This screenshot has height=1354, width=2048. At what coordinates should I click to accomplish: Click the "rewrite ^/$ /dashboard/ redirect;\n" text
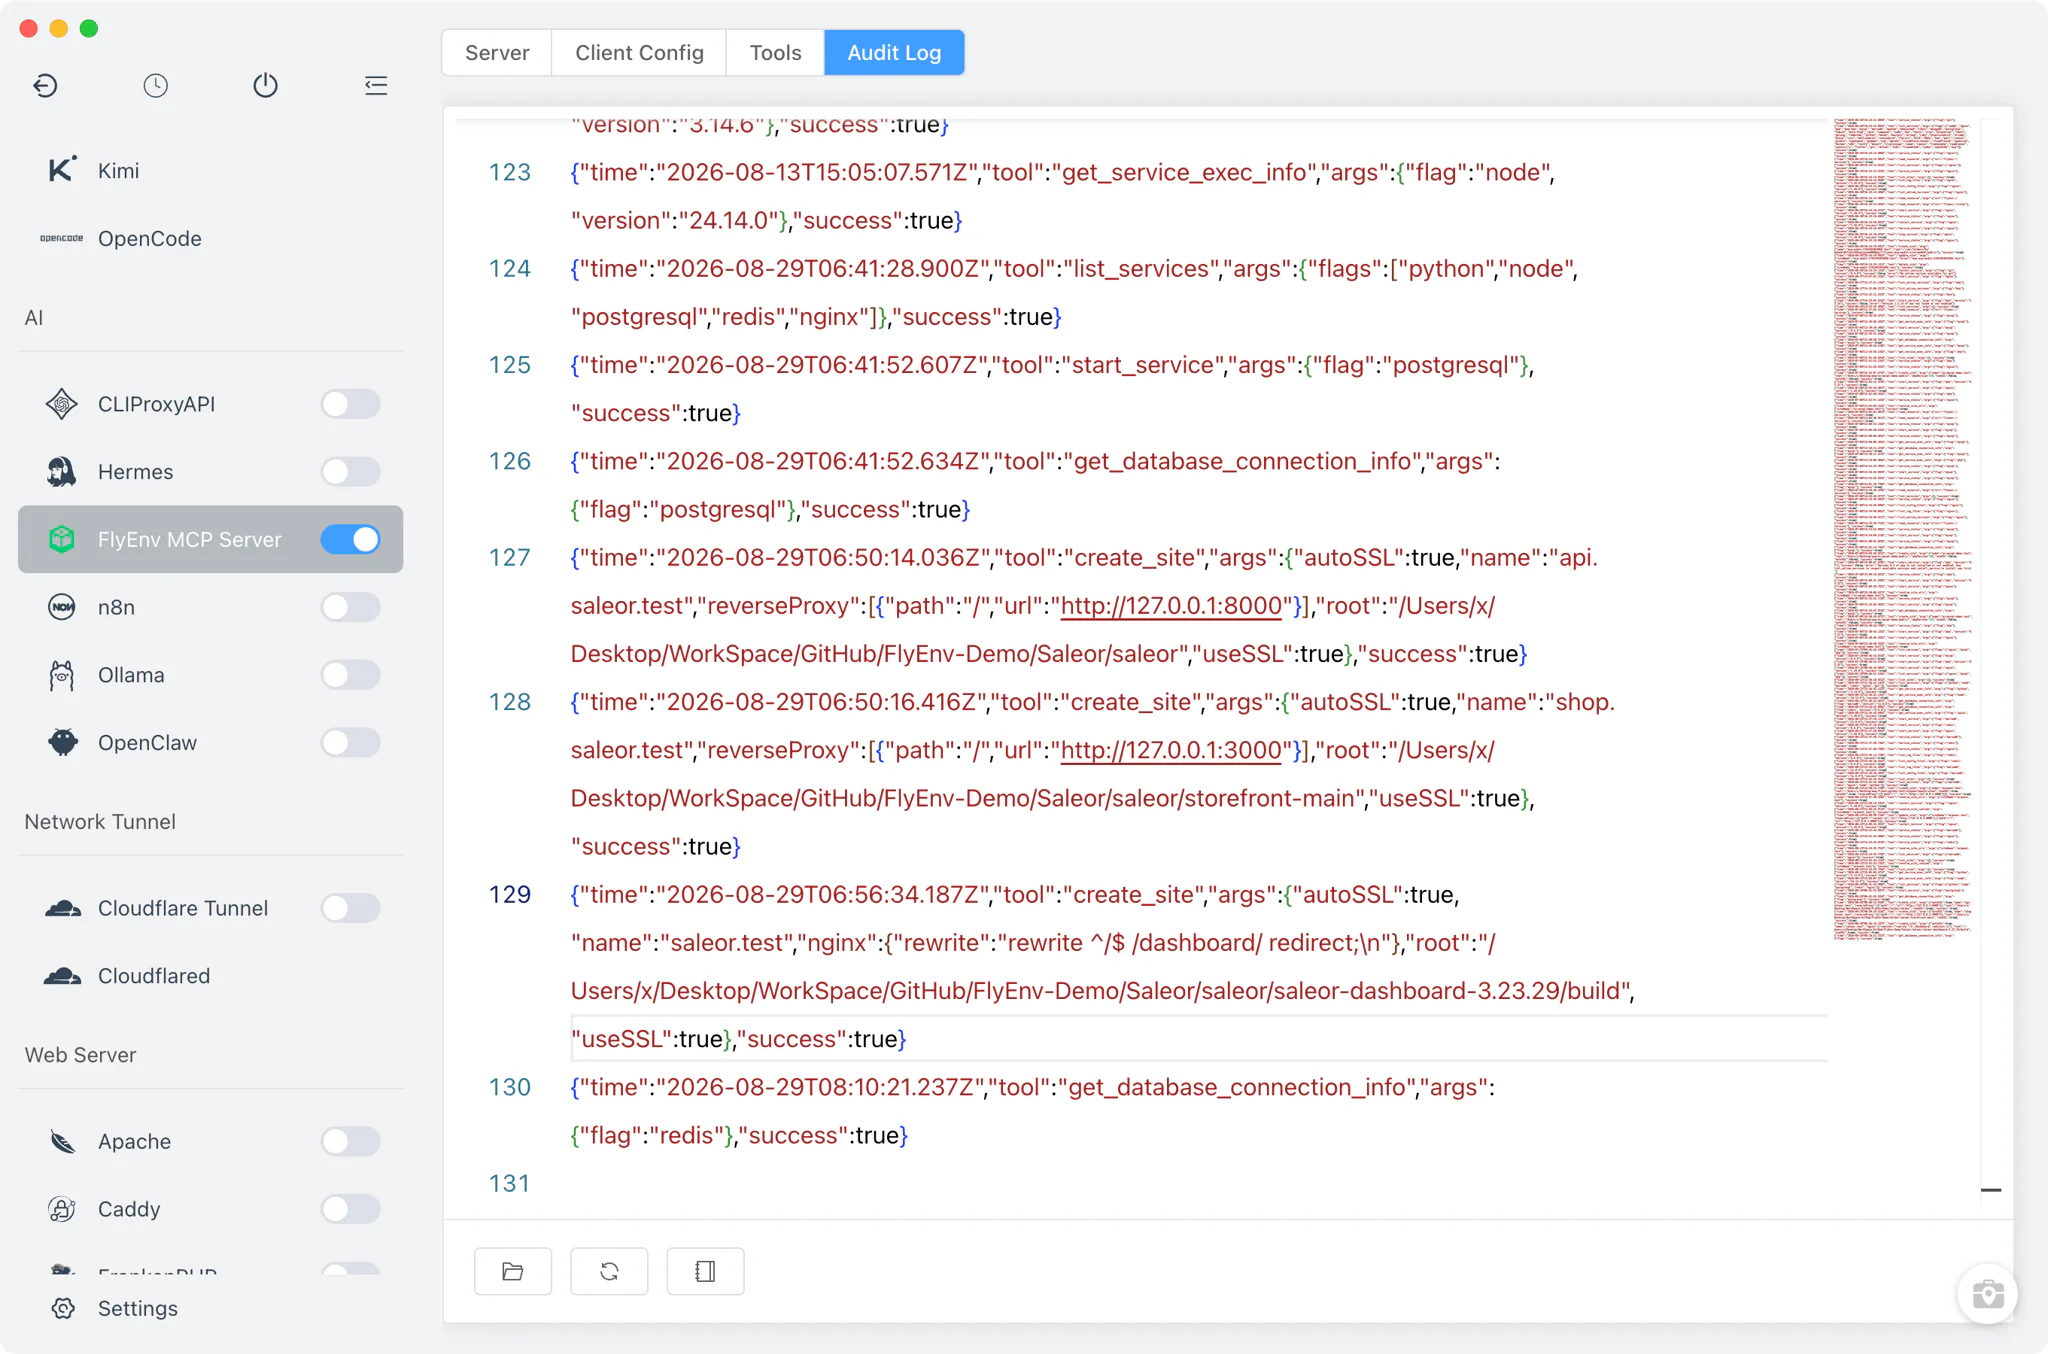click(x=1190, y=943)
